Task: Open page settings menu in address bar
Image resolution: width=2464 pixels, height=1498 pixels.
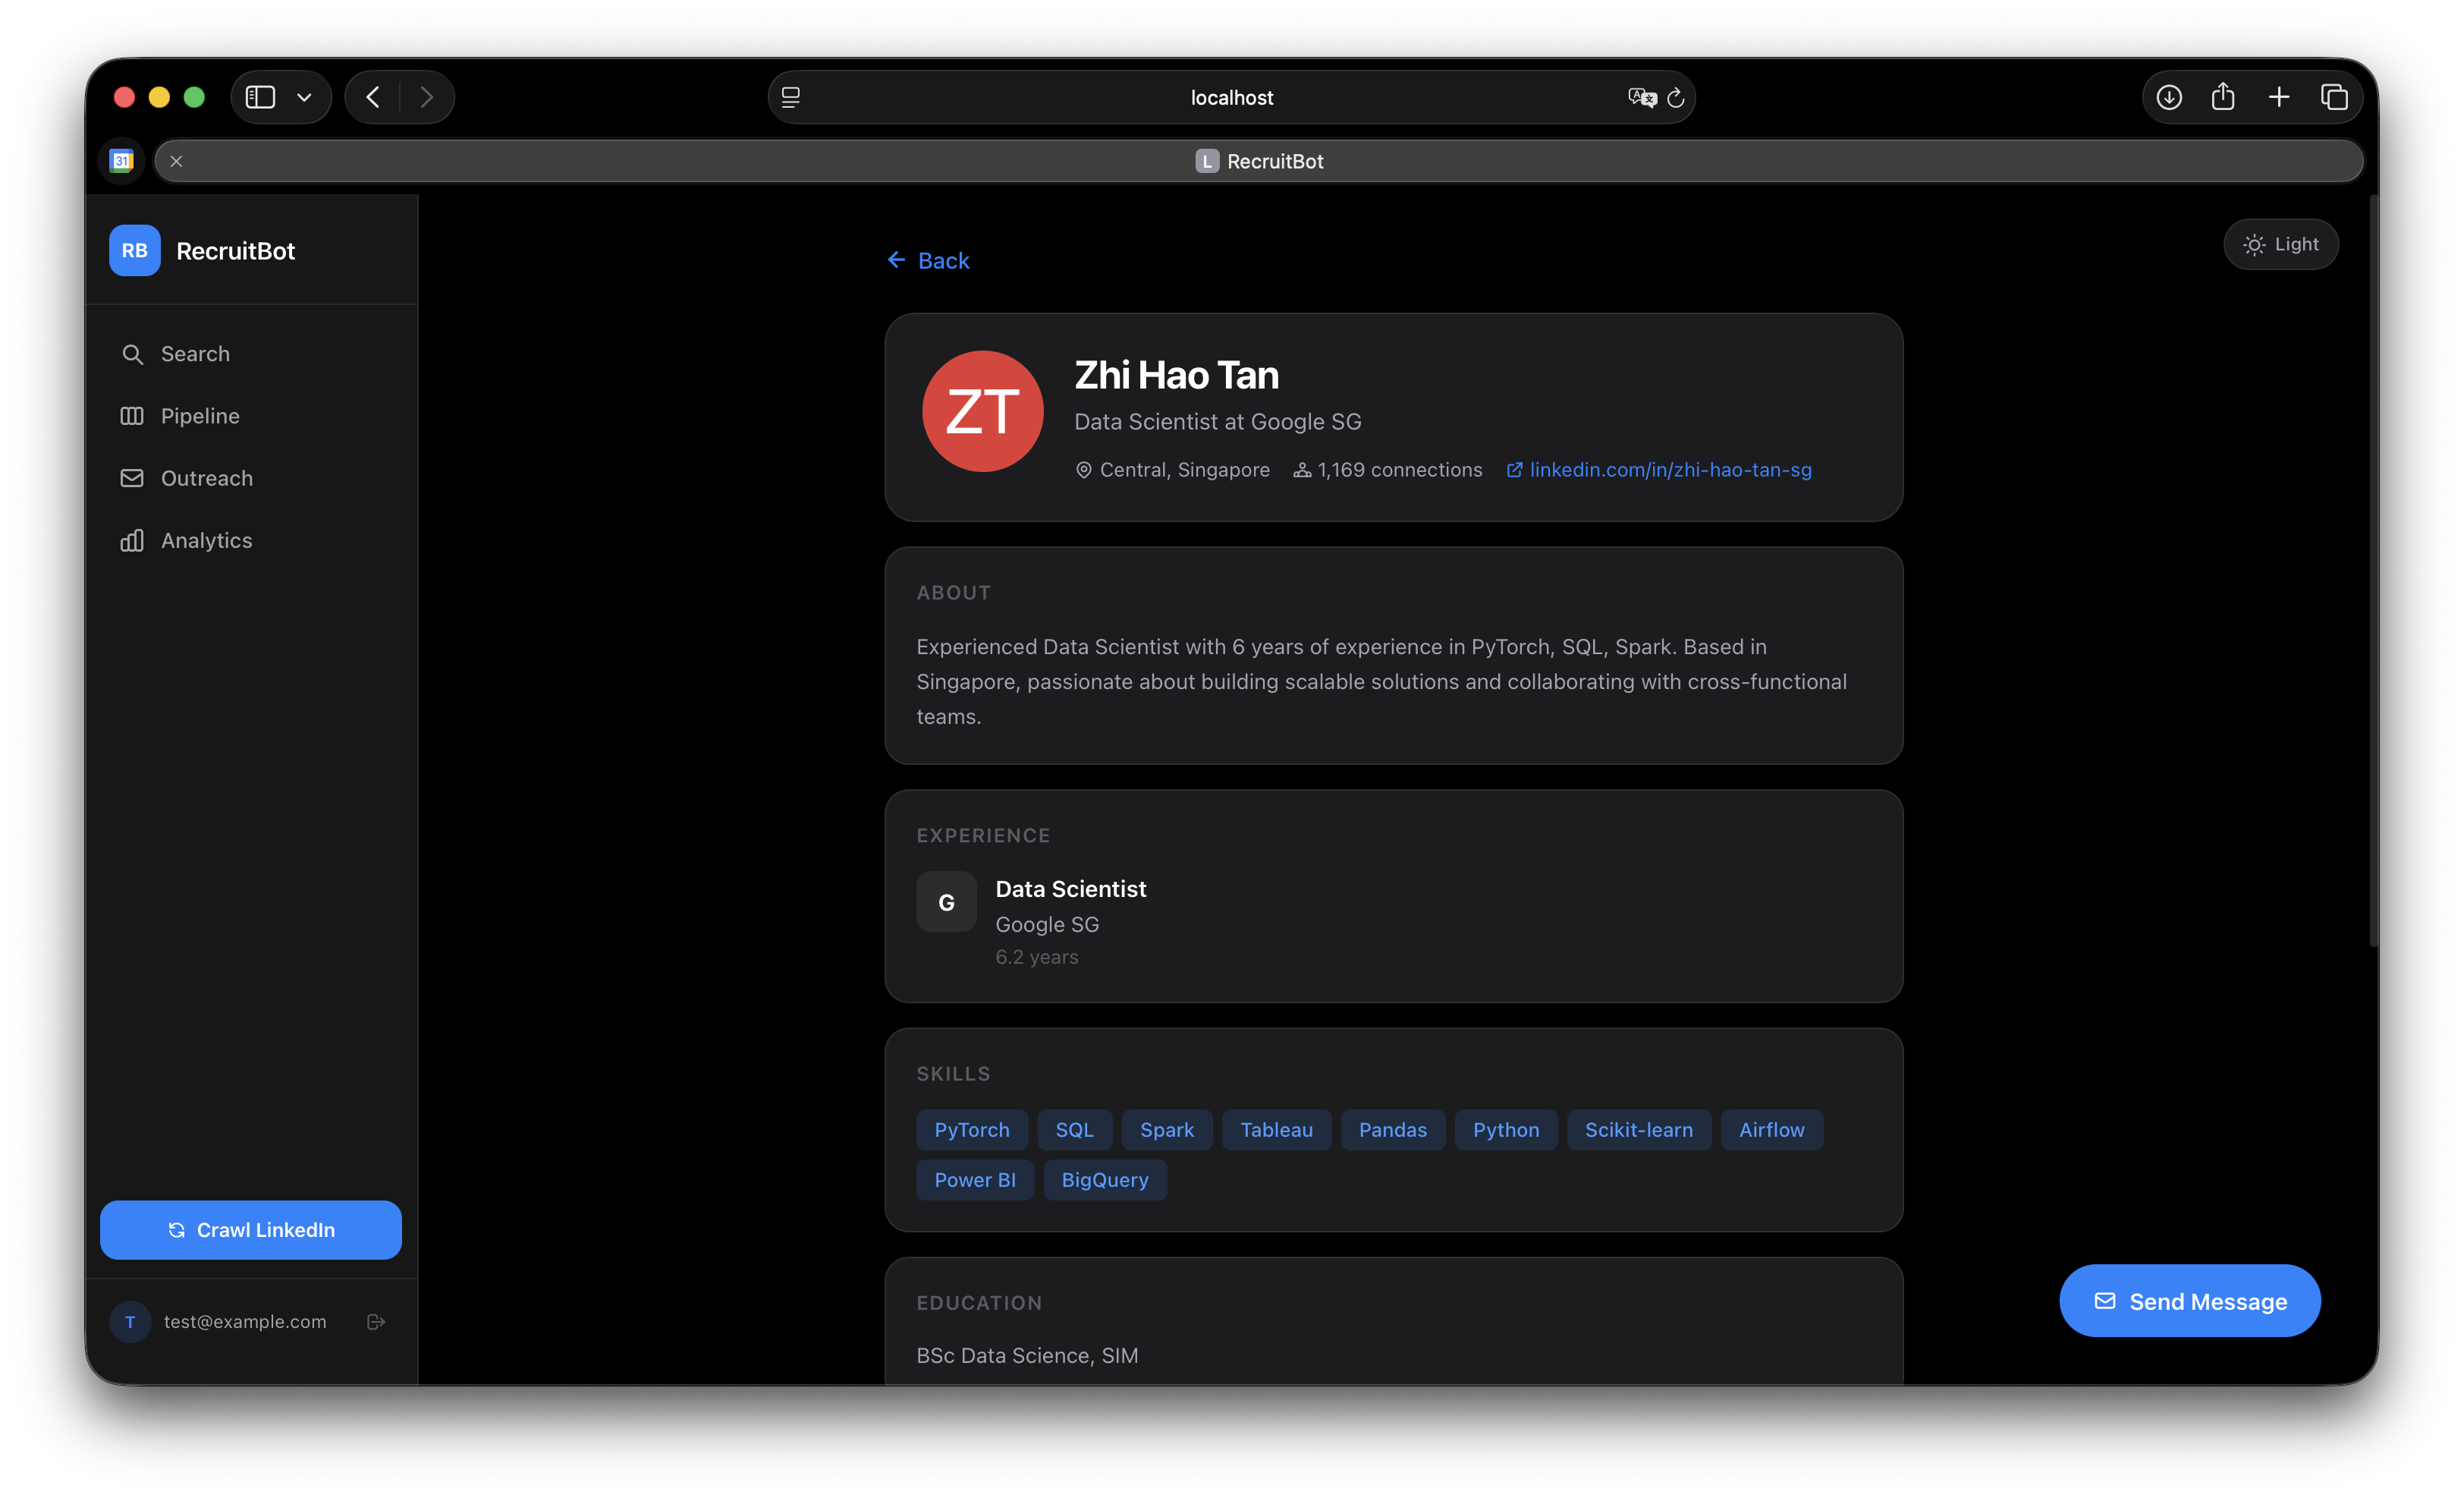Action: pyautogui.click(x=791, y=98)
